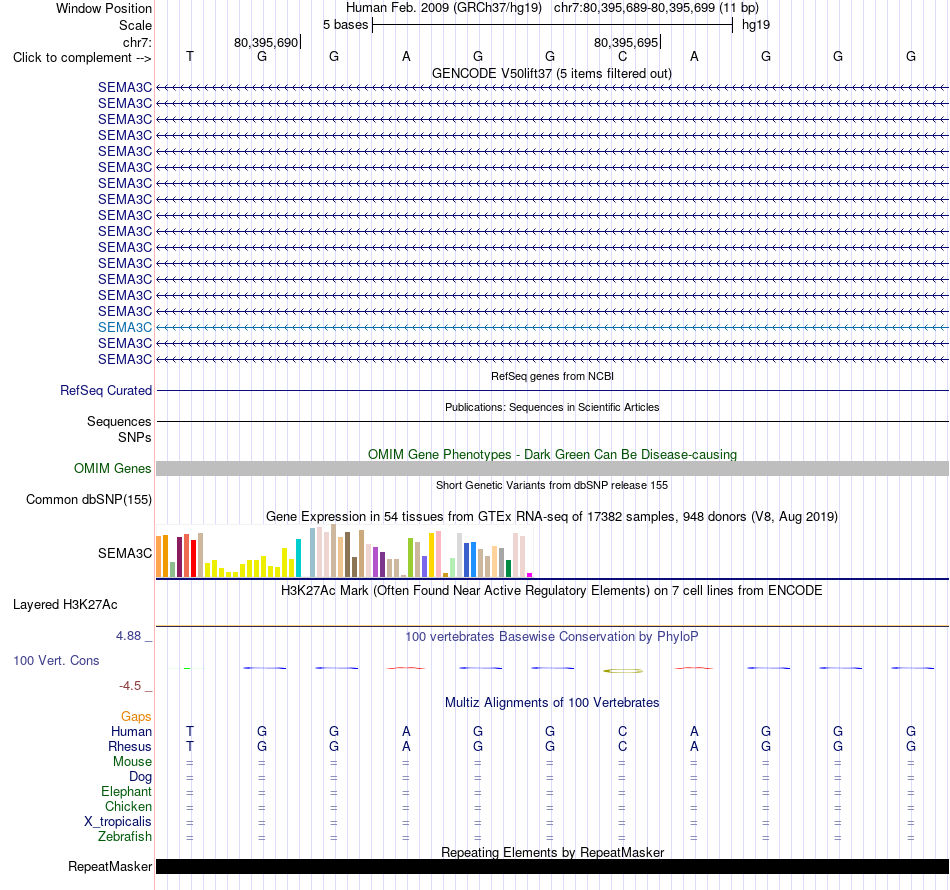This screenshot has width=950, height=890.
Task: Open the GTEx 'Gene Expression in 54 tissues' title
Action: (552, 516)
